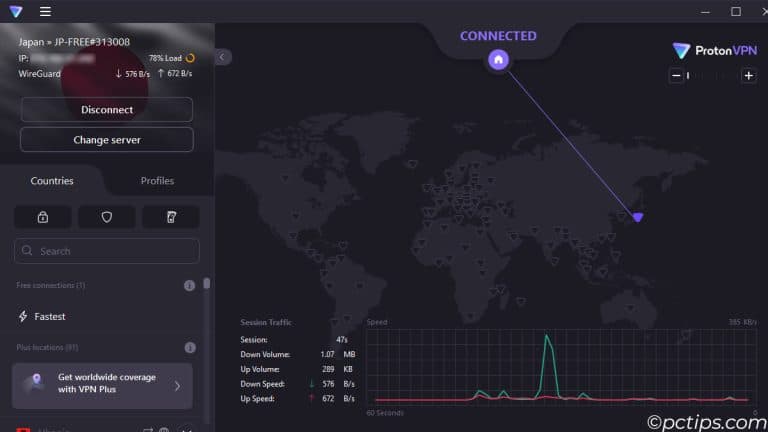Click the WireGuard protocol label
This screenshot has width=768, height=432.
40,74
